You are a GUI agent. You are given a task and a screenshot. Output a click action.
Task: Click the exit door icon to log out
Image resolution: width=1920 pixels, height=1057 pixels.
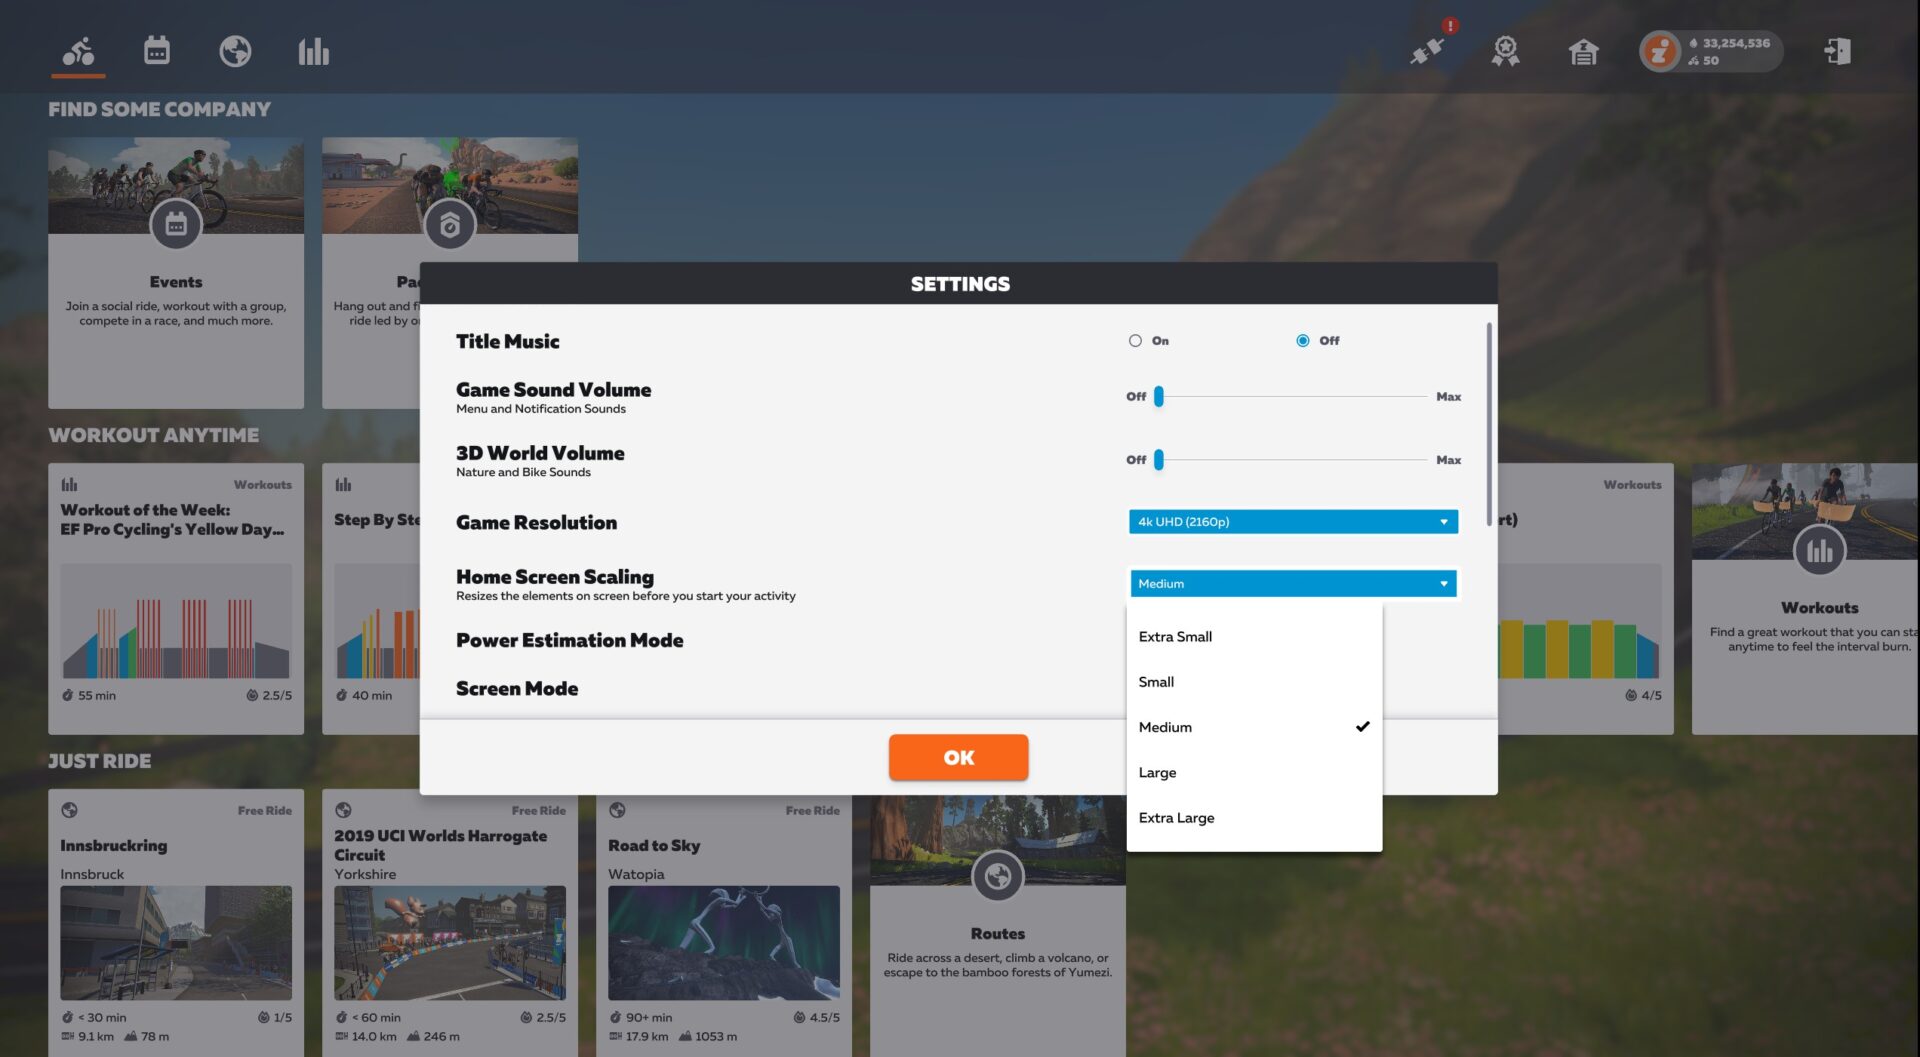click(x=1840, y=52)
